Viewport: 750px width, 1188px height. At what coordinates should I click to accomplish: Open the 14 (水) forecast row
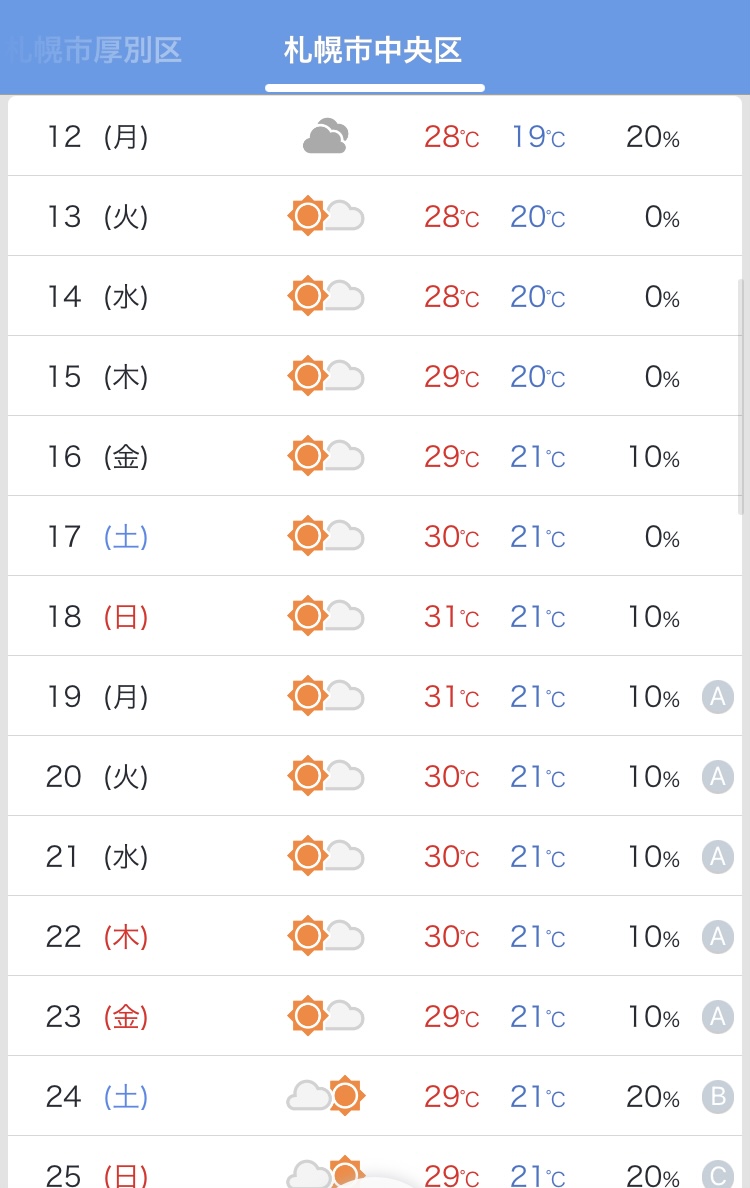pyautogui.click(x=375, y=296)
